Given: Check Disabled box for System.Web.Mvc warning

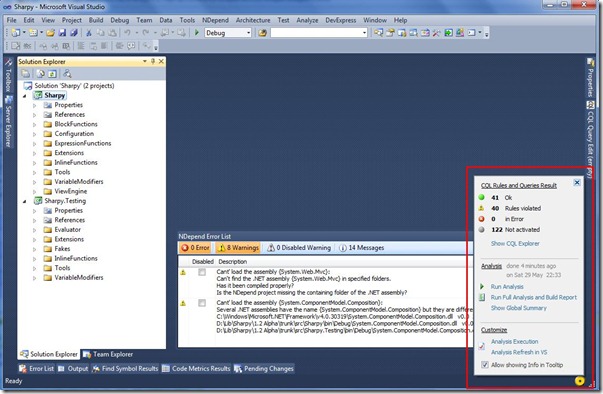Looking at the screenshot, I should [202, 273].
